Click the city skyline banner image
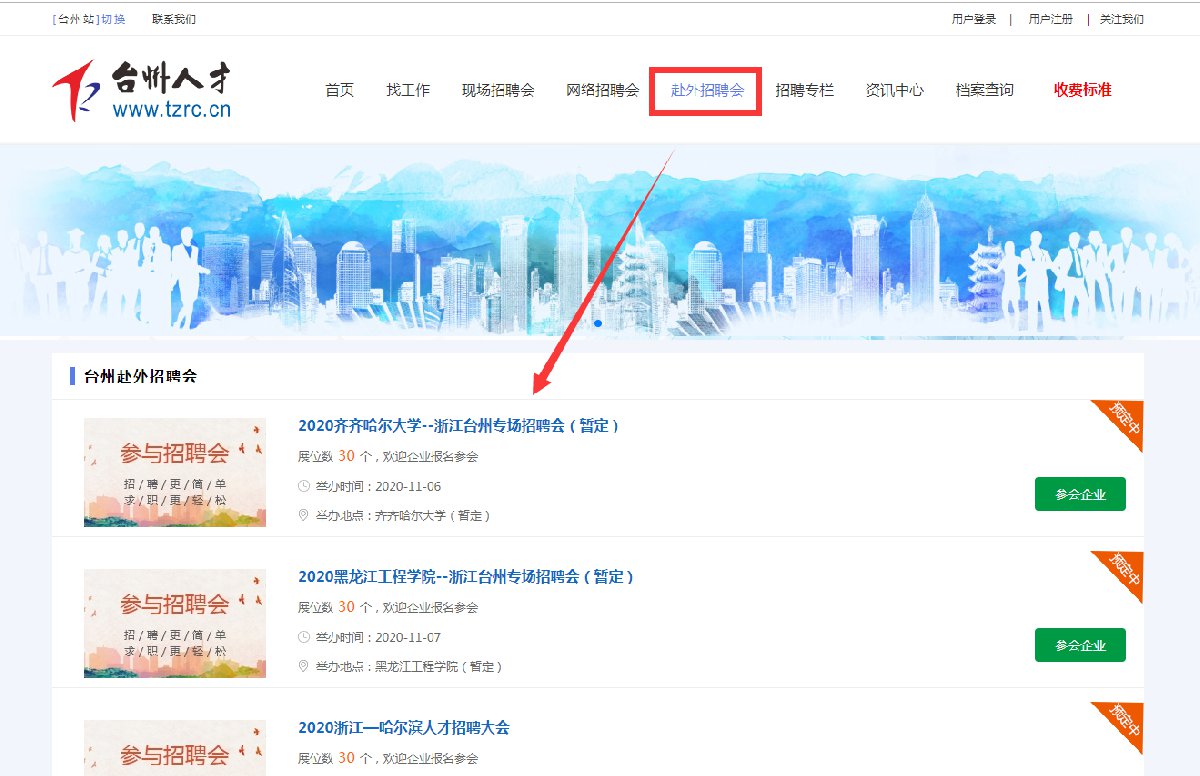The height and width of the screenshot is (776, 1200). [x=600, y=240]
